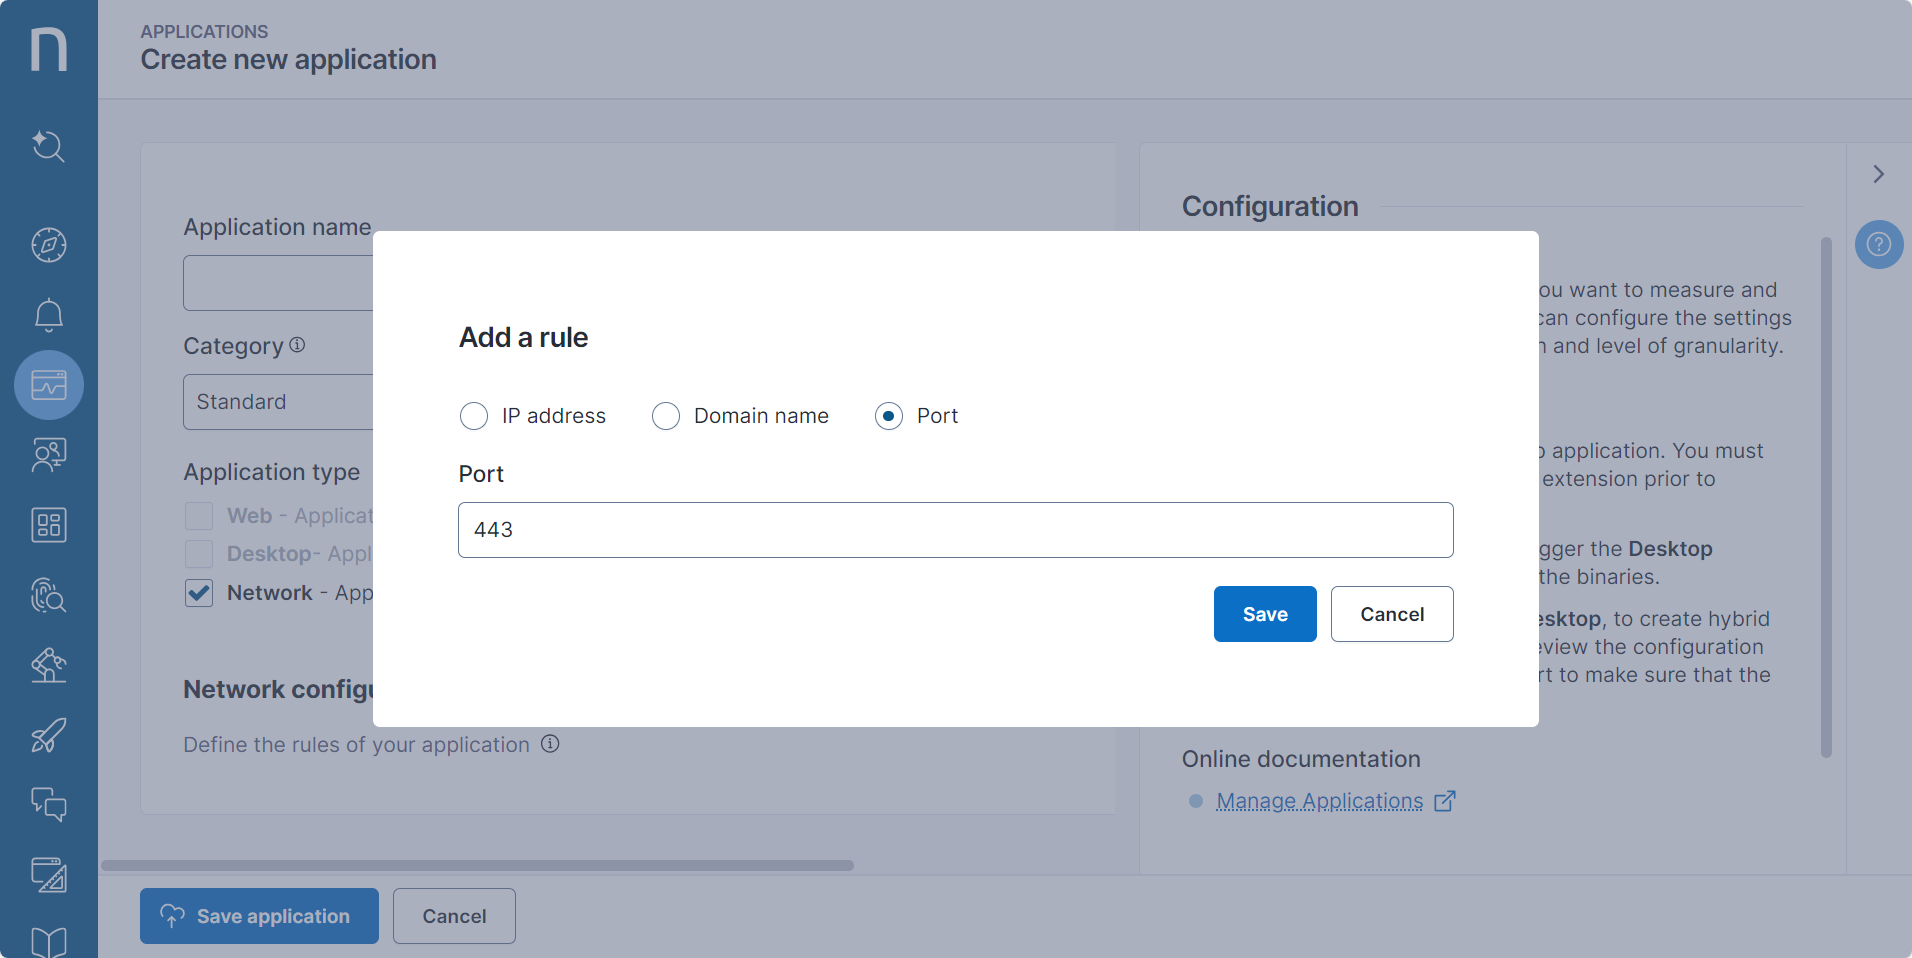Open the Manage Applications documentation link
The height and width of the screenshot is (958, 1912).
pos(1319,801)
